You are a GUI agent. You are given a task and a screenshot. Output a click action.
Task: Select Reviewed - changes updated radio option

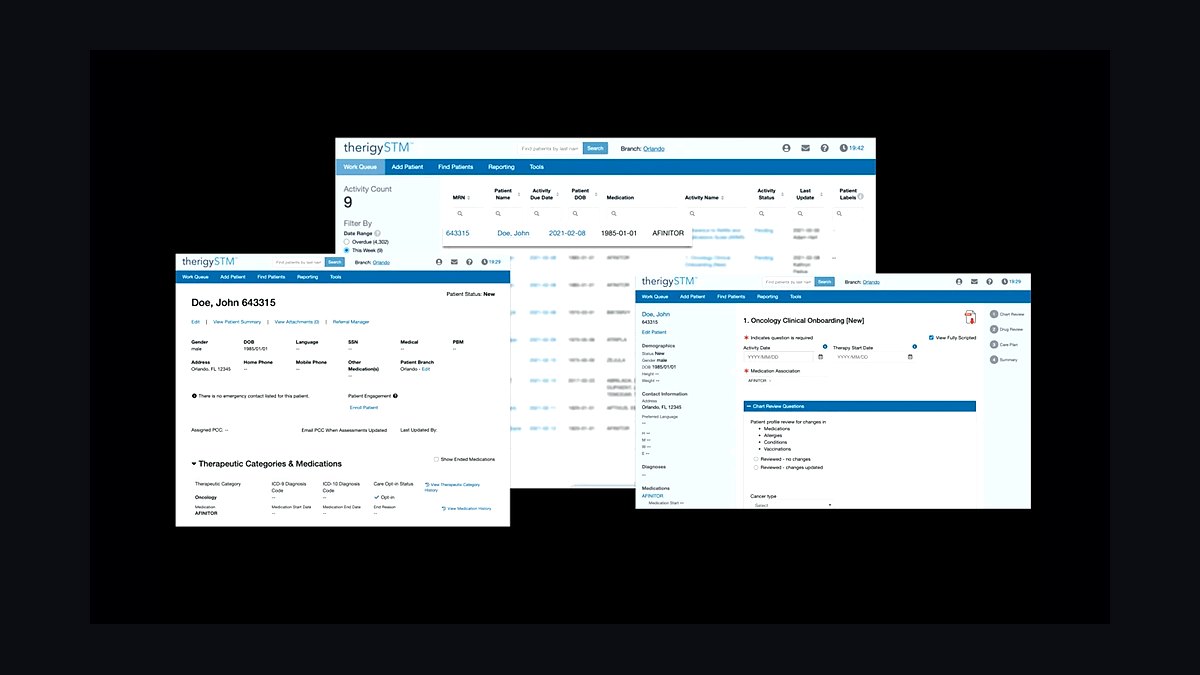(x=756, y=467)
